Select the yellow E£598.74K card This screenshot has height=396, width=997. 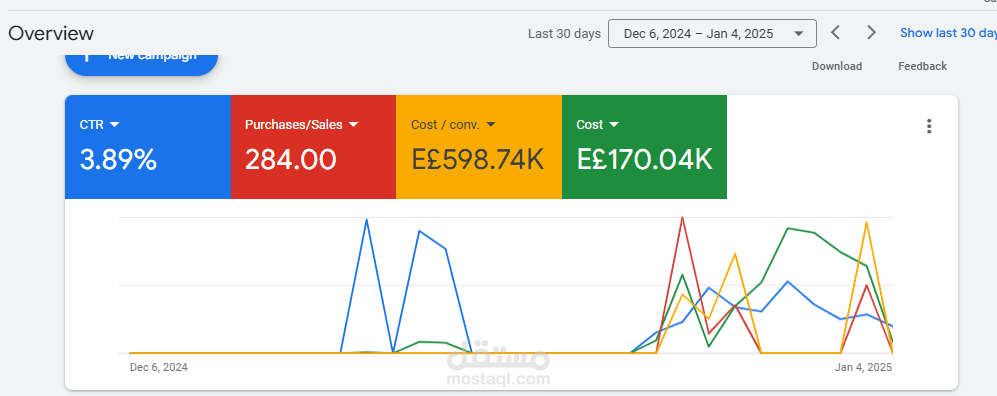point(479,147)
